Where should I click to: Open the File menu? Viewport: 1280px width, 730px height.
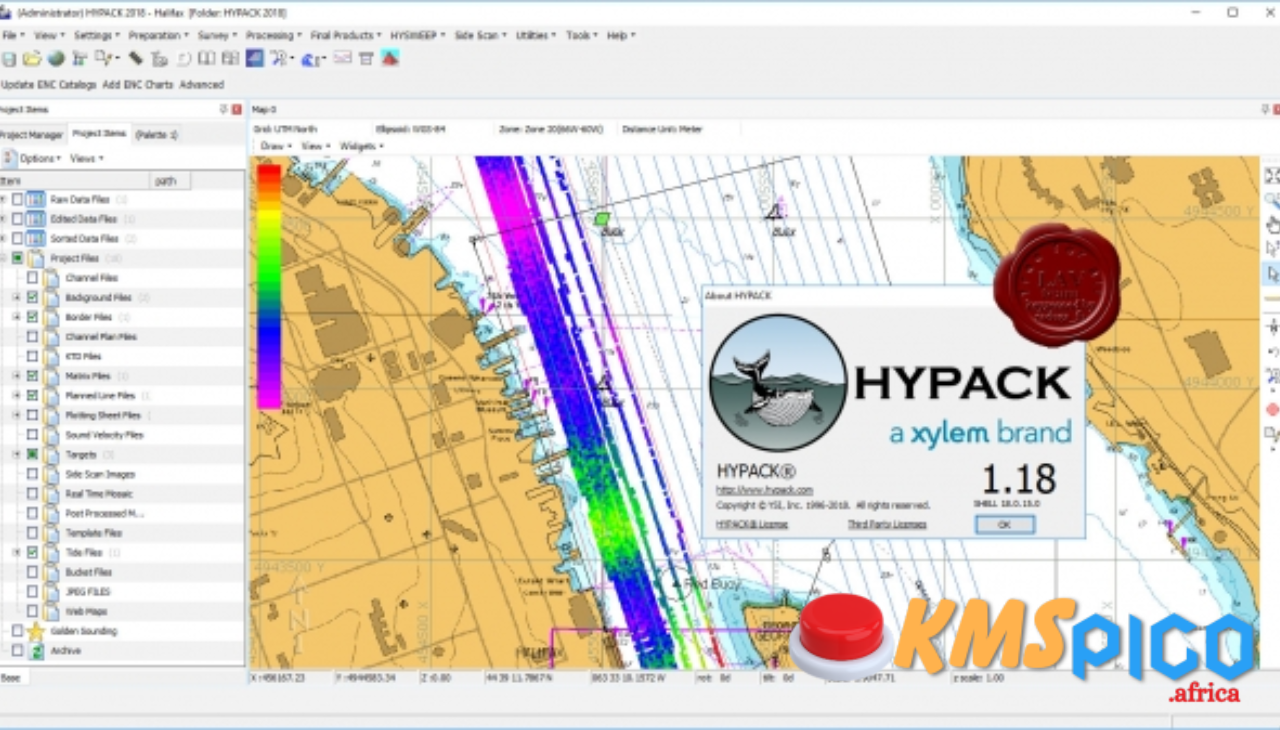coord(13,35)
